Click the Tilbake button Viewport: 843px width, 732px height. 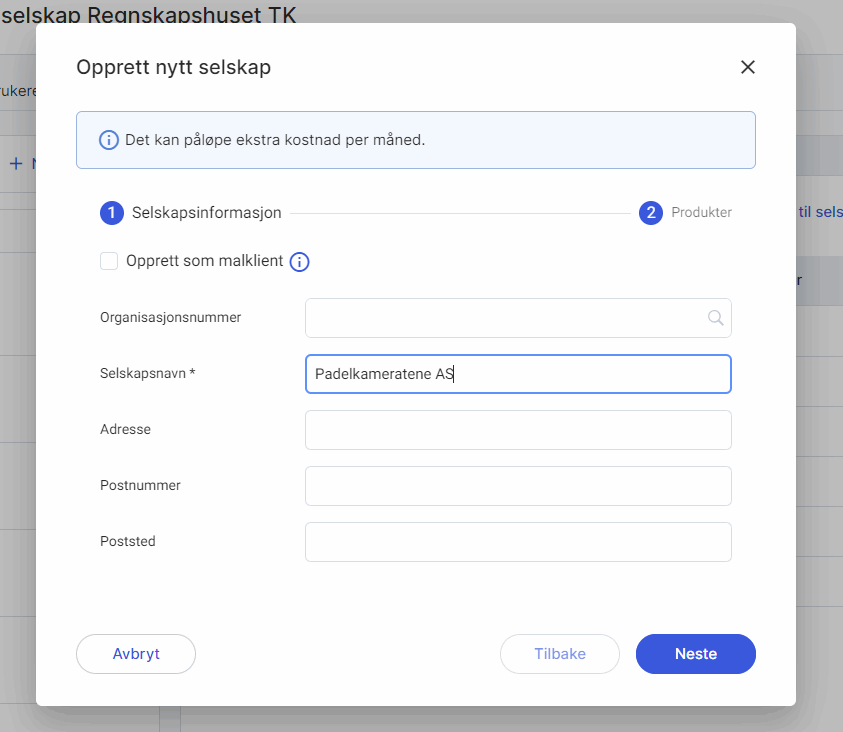tap(560, 654)
